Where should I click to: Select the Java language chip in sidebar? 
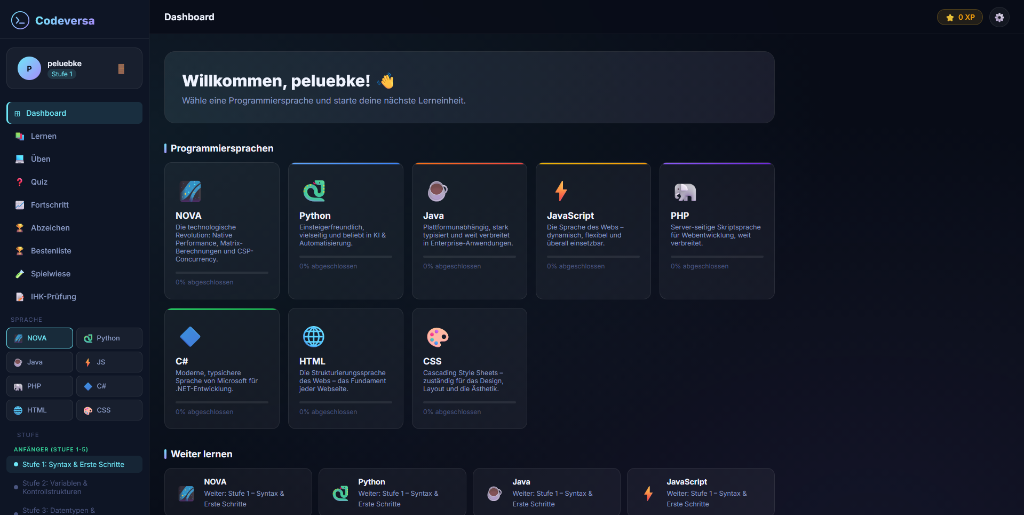40,362
